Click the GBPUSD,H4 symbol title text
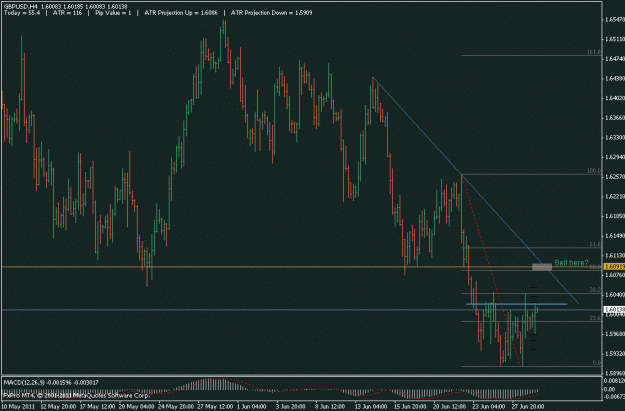This screenshot has width=625, height=411. [x=21, y=7]
